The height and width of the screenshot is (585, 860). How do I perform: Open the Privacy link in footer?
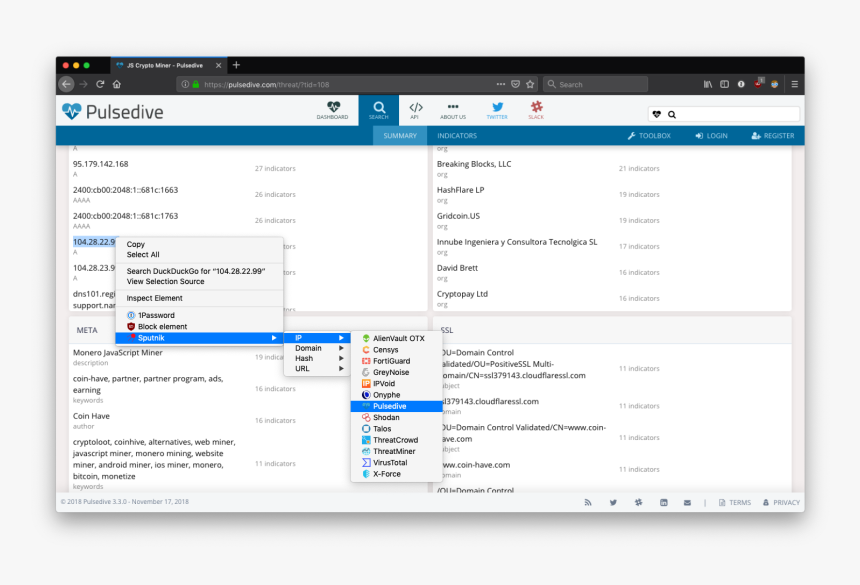(x=781, y=502)
